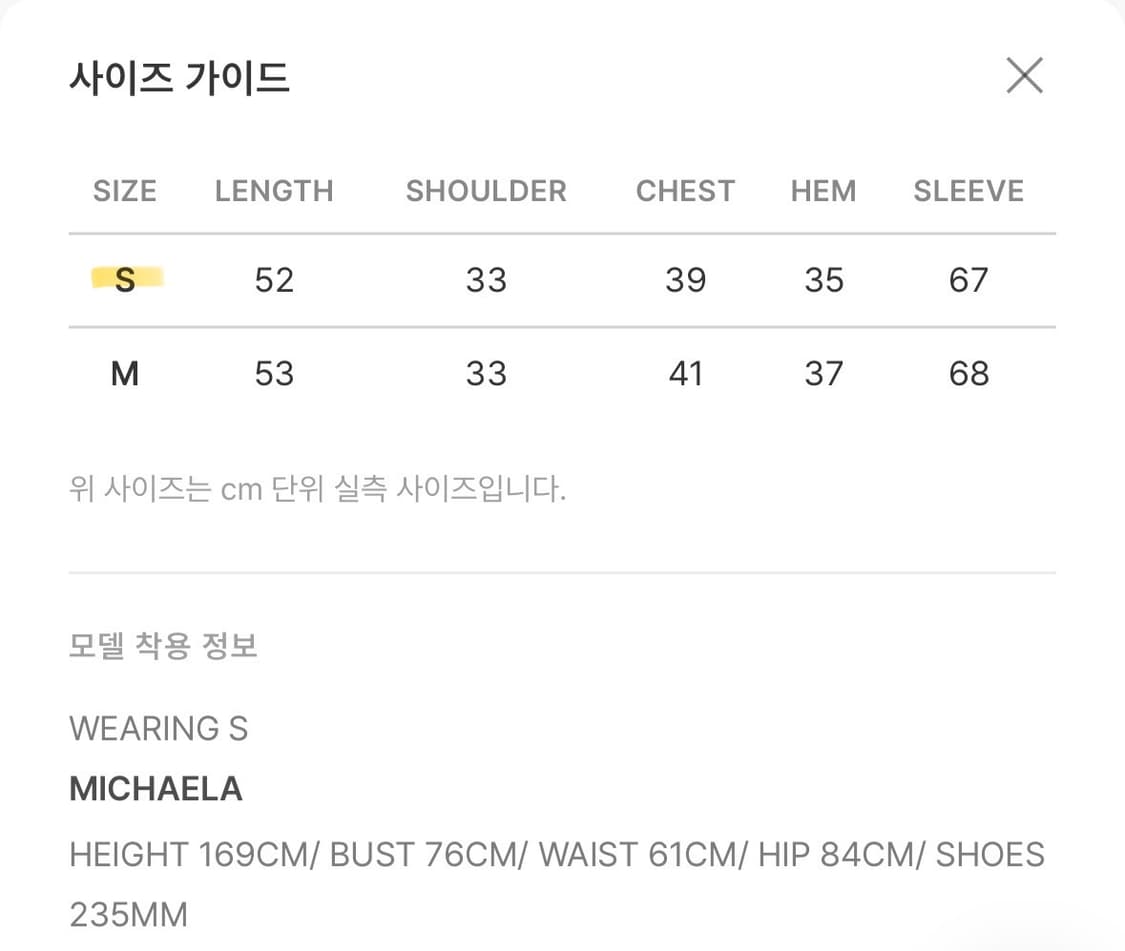Select the highlighted size S row

[x=124, y=281]
